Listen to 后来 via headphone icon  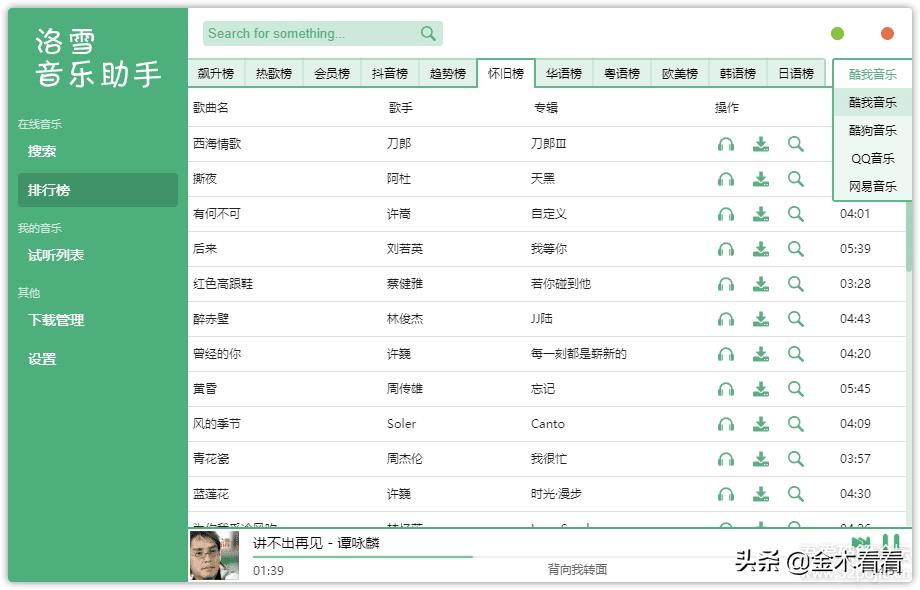[726, 249]
